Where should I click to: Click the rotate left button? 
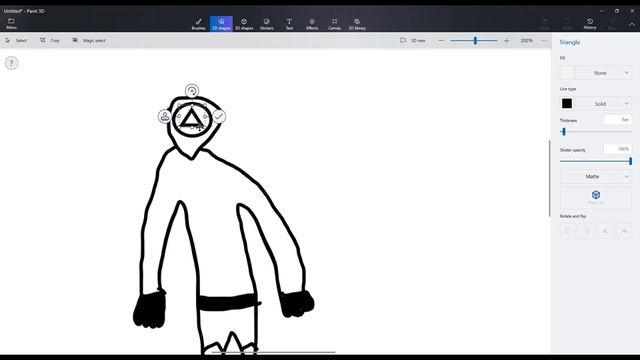pyautogui.click(x=567, y=231)
